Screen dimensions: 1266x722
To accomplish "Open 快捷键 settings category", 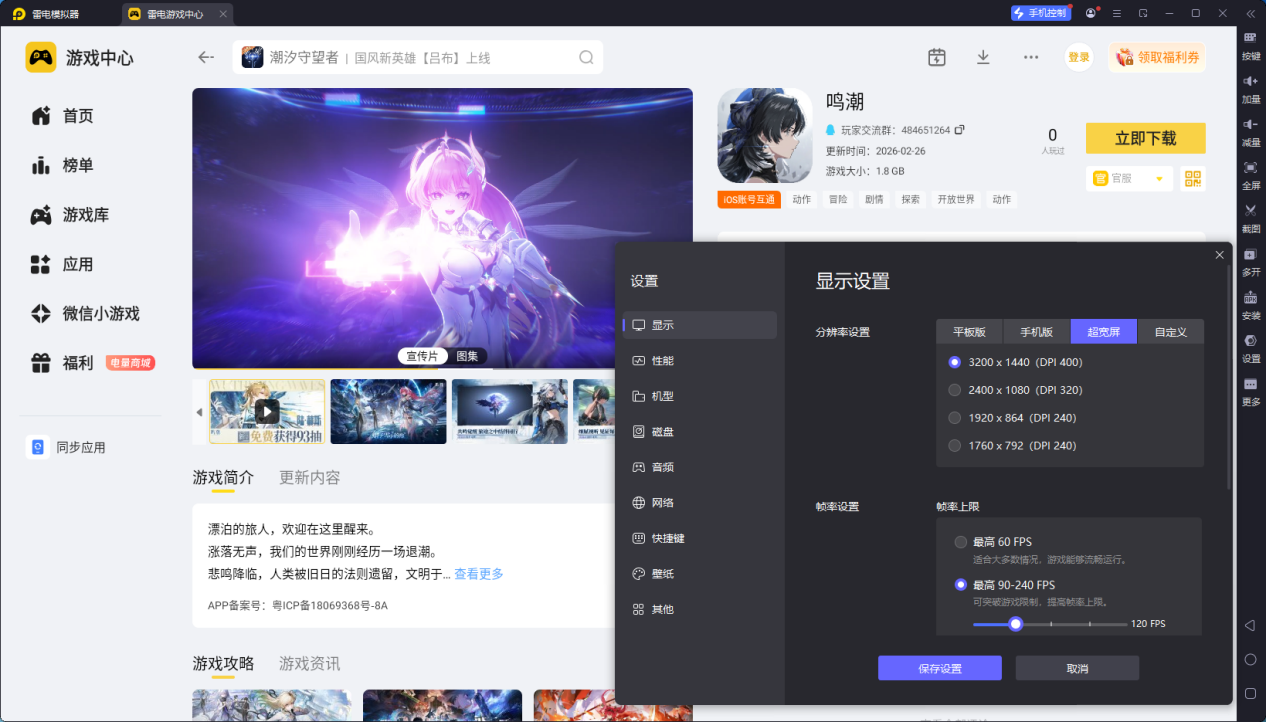I will pyautogui.click(x=699, y=538).
